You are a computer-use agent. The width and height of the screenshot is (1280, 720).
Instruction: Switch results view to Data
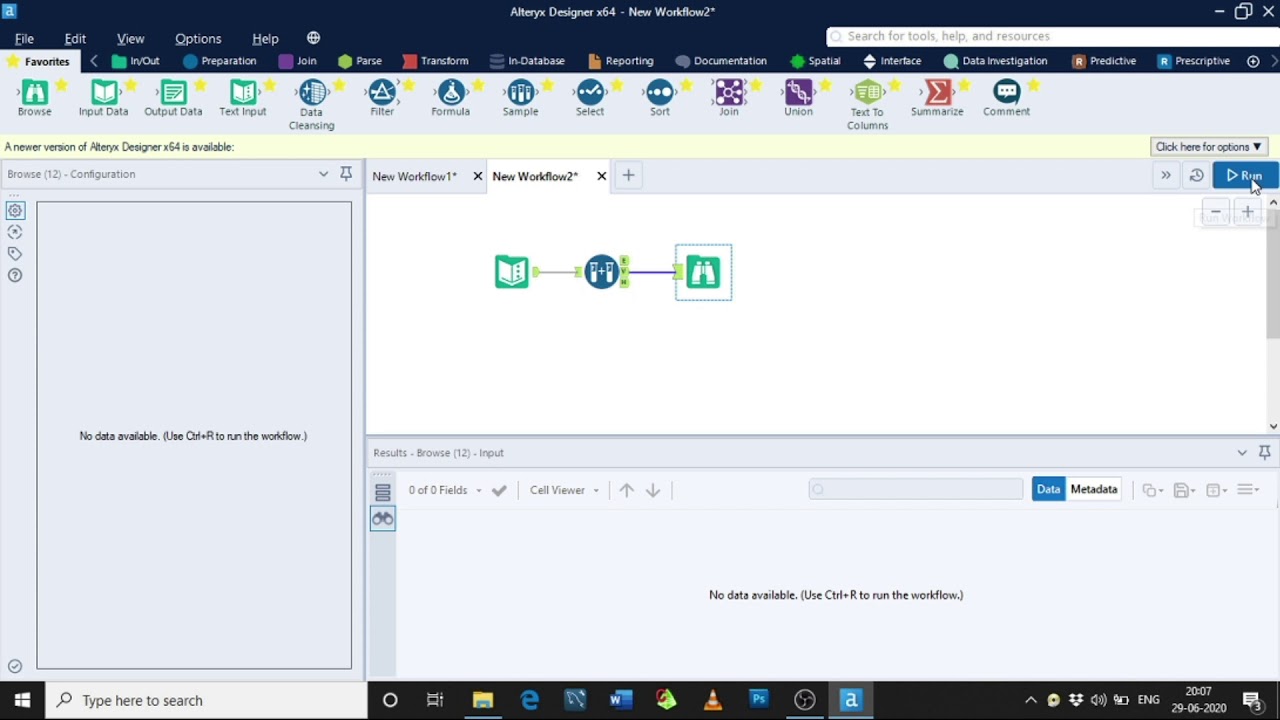coord(1048,489)
